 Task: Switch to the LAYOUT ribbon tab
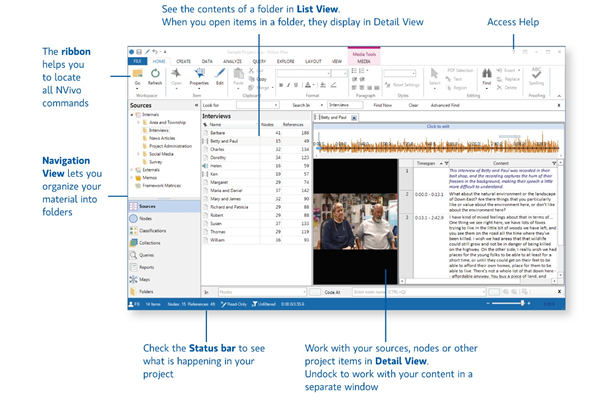[x=313, y=61]
